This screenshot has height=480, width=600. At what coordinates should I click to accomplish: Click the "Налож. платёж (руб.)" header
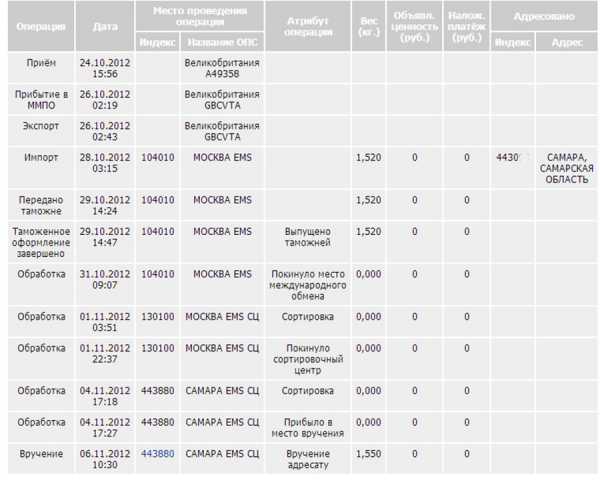(466, 27)
